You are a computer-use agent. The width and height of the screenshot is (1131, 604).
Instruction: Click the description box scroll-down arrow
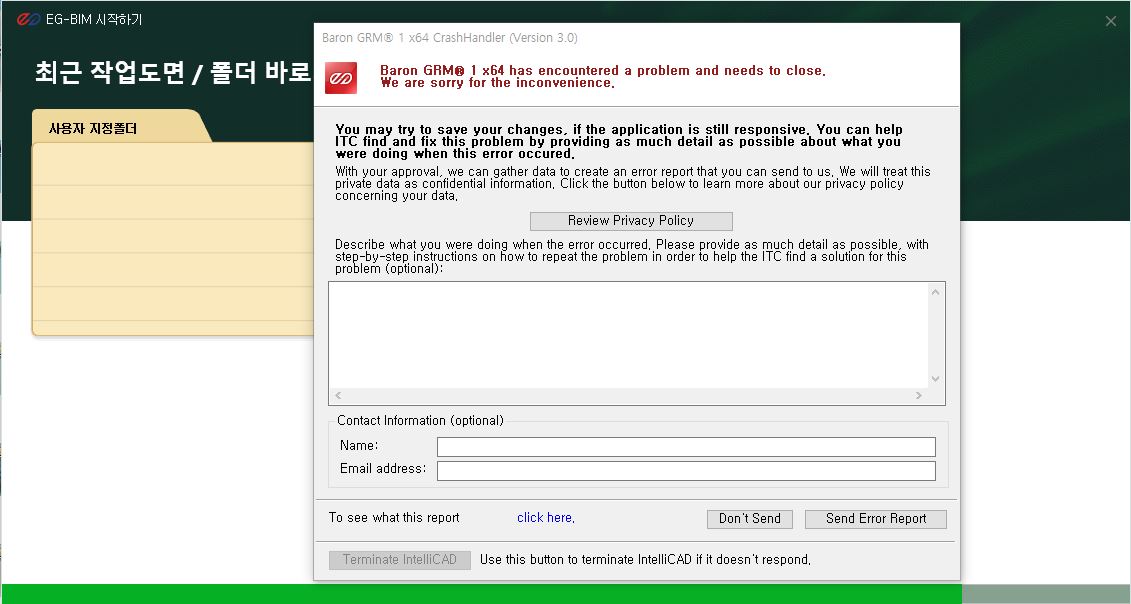click(936, 379)
